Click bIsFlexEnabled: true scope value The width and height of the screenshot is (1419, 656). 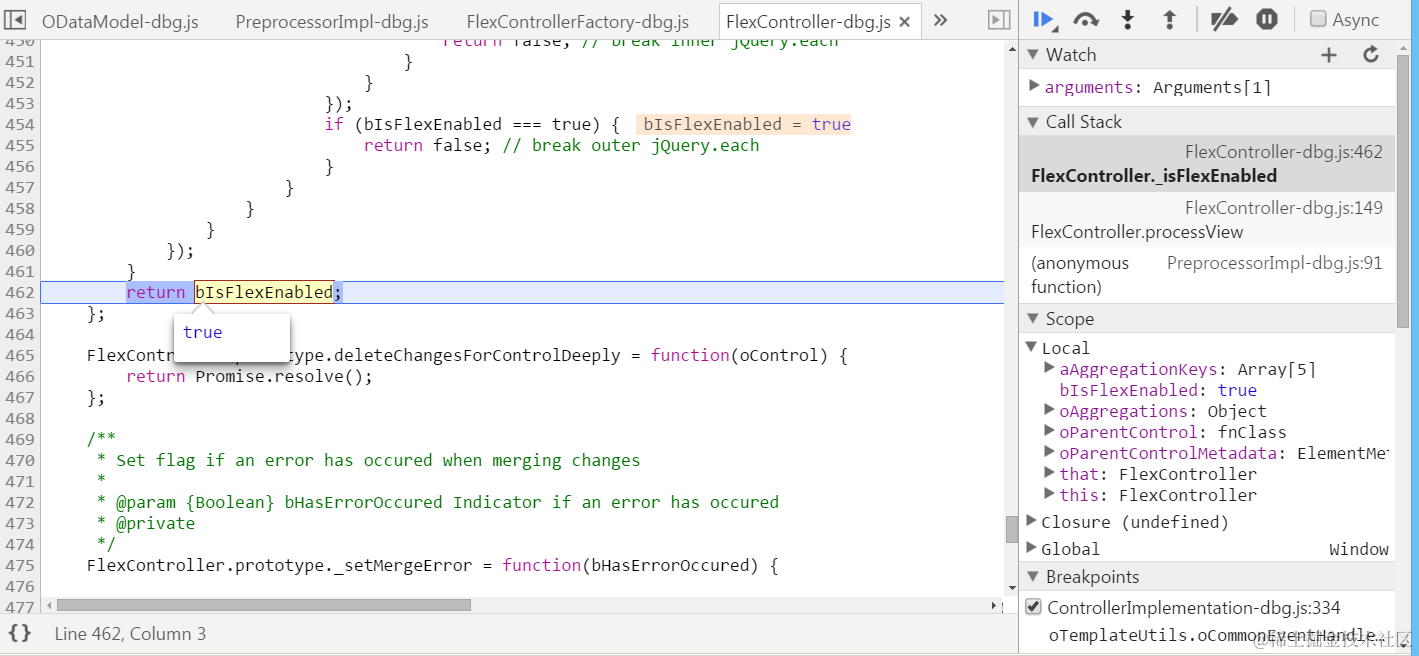(x=1158, y=390)
